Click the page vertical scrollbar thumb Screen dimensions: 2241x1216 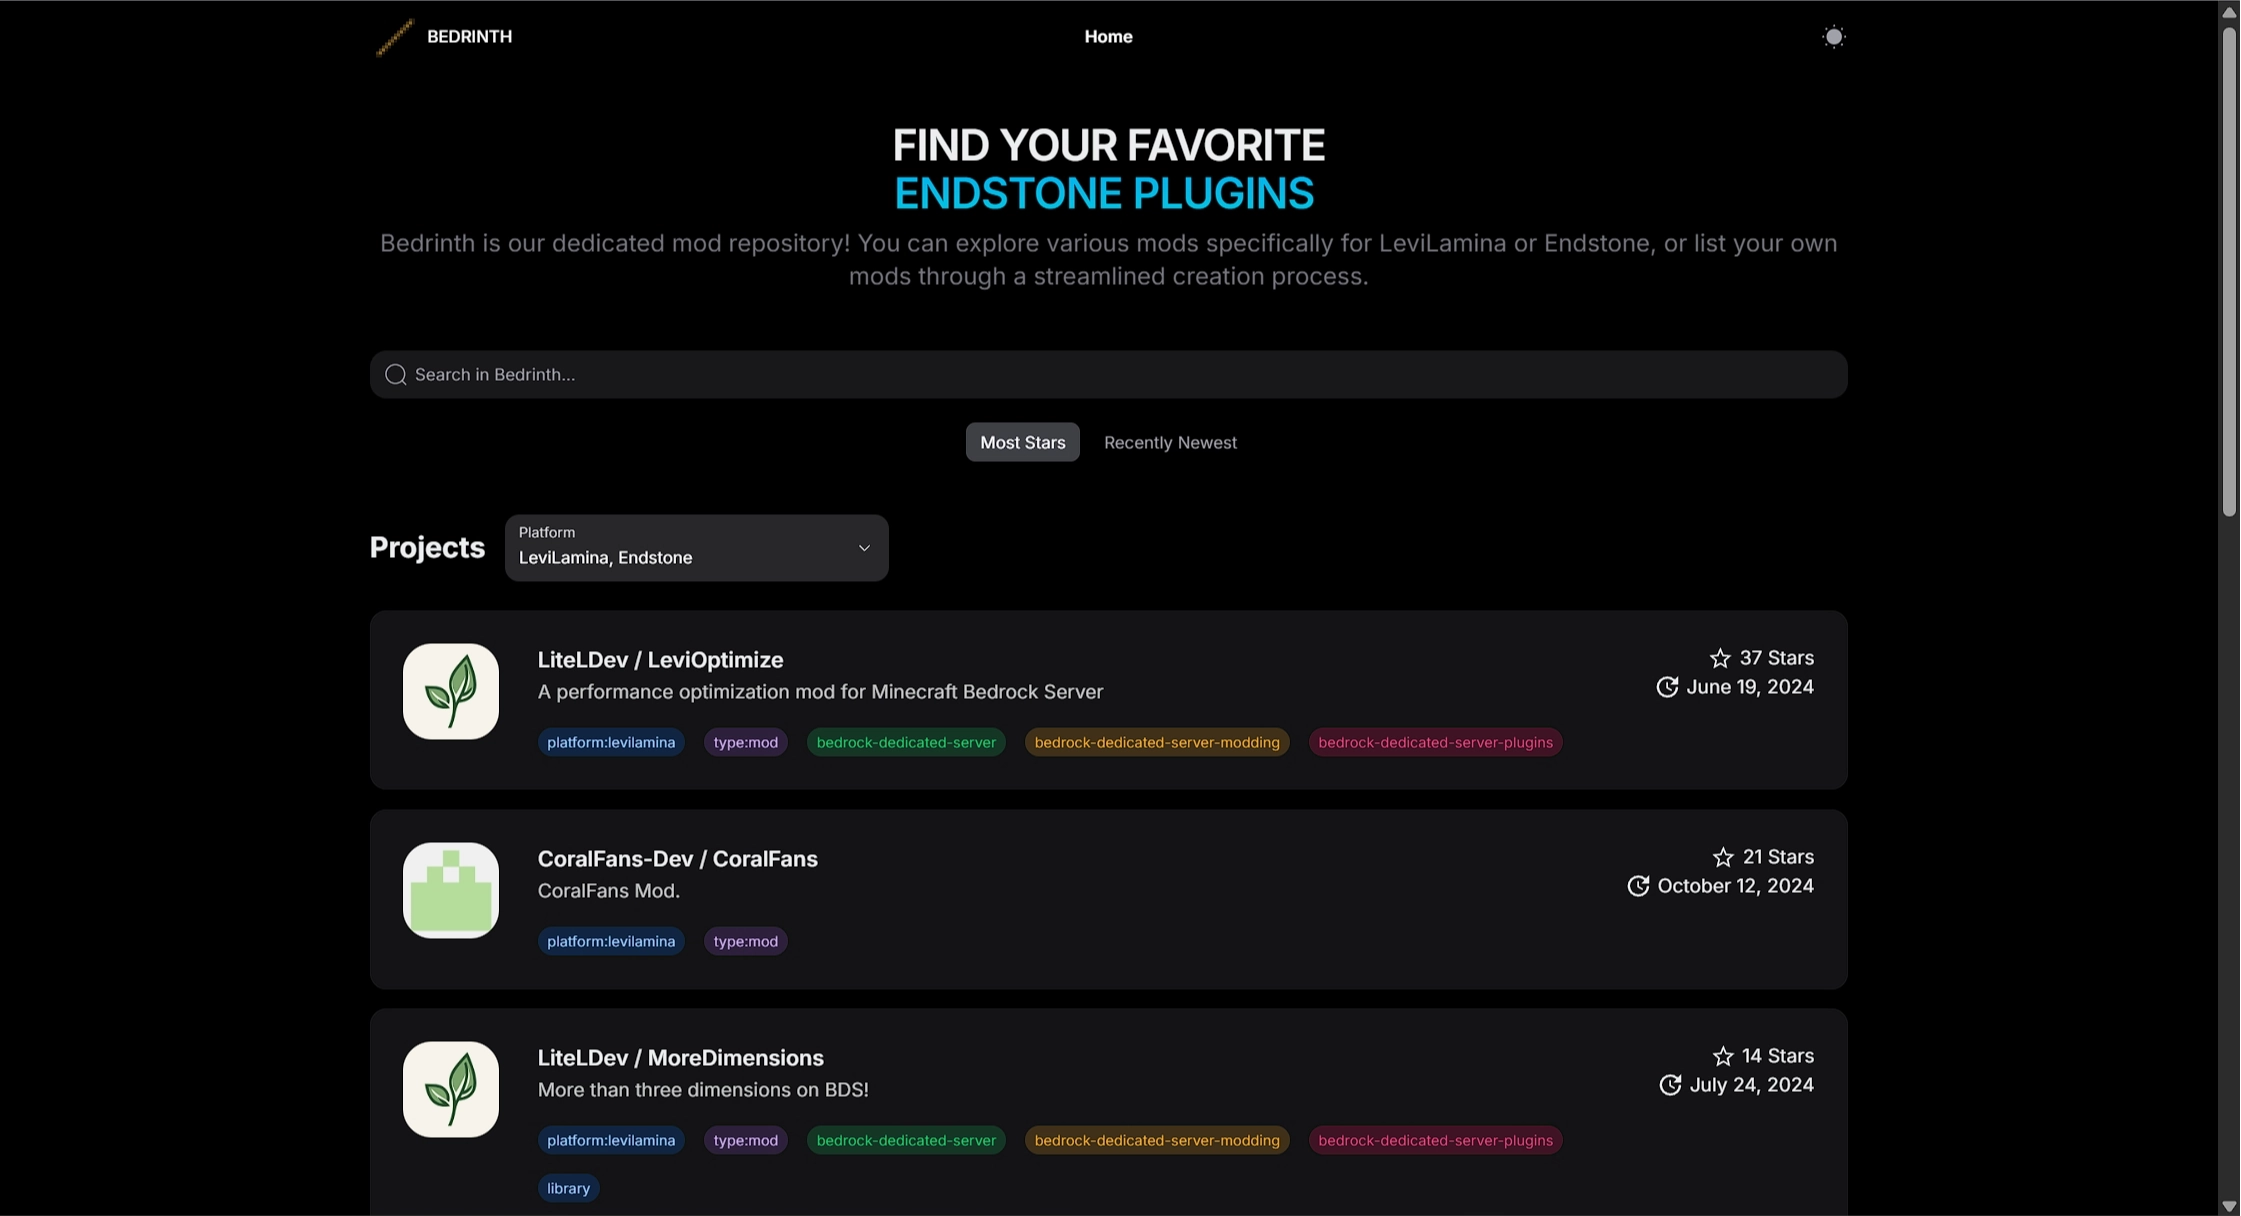tap(2229, 270)
